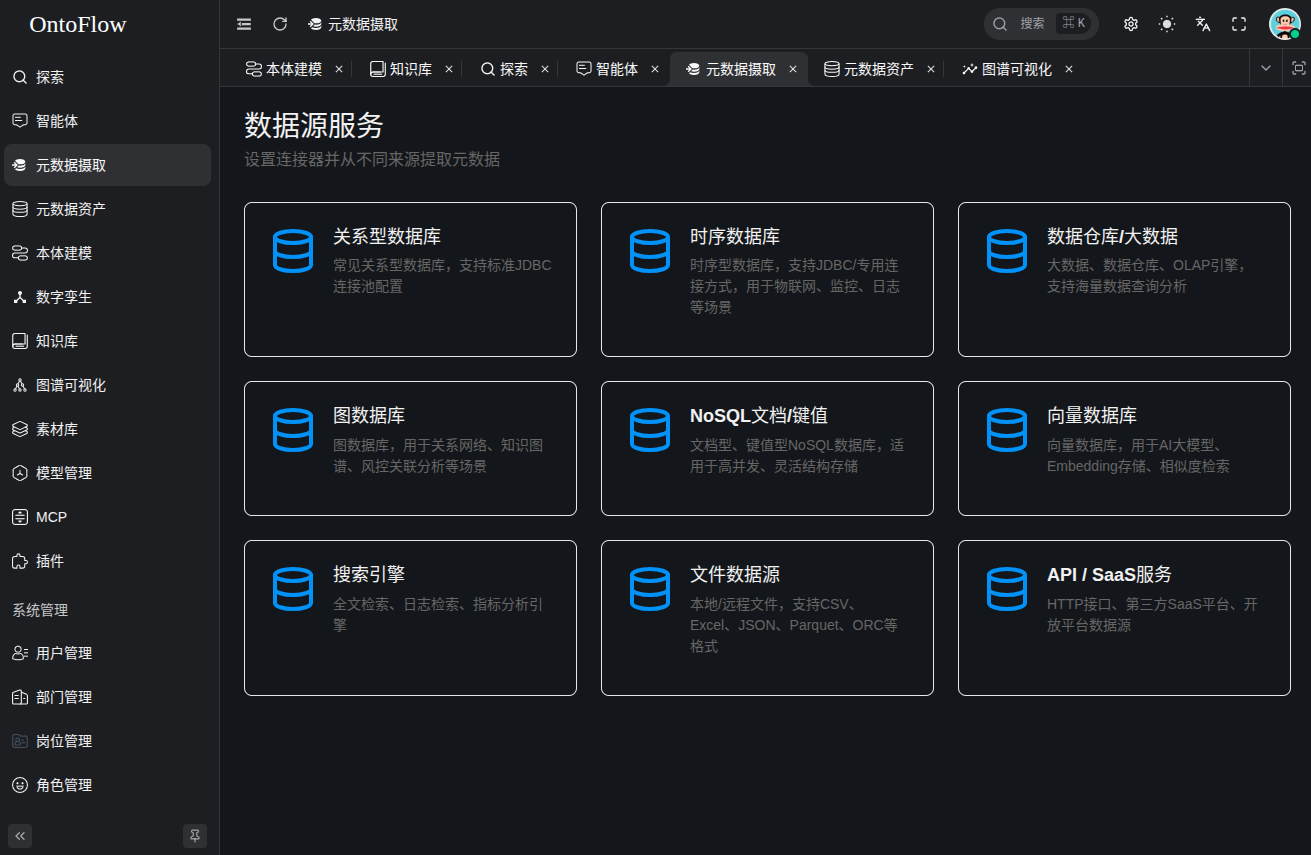Open 本体建模 in the sidebar
This screenshot has width=1311, height=855.
(x=107, y=253)
